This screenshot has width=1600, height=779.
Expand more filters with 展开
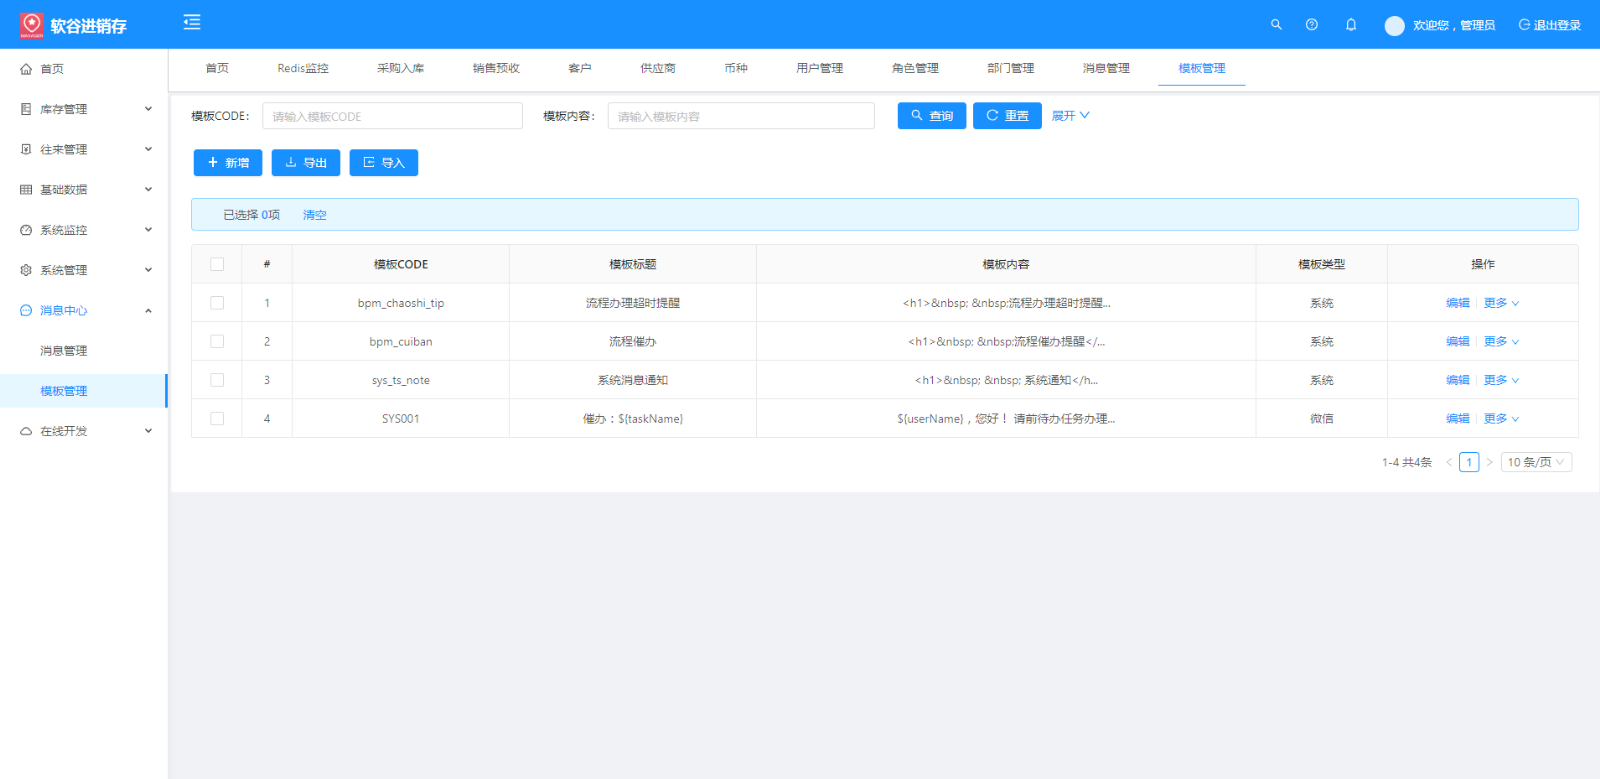click(1070, 116)
